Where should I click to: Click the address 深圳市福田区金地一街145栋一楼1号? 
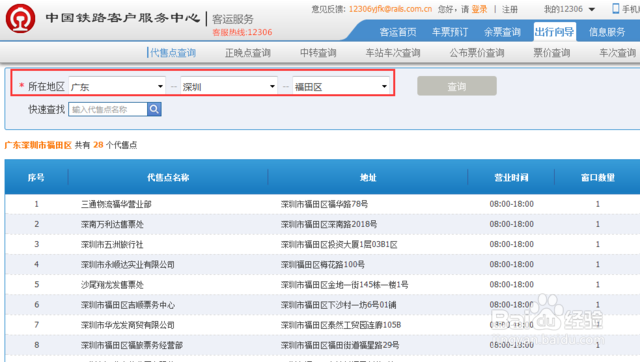344,284
